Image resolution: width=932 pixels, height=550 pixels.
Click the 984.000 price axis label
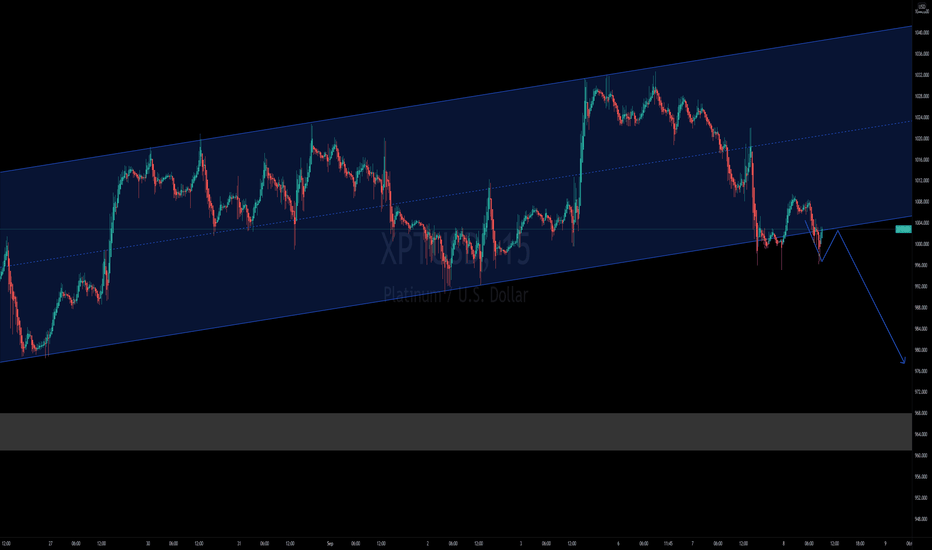point(922,328)
